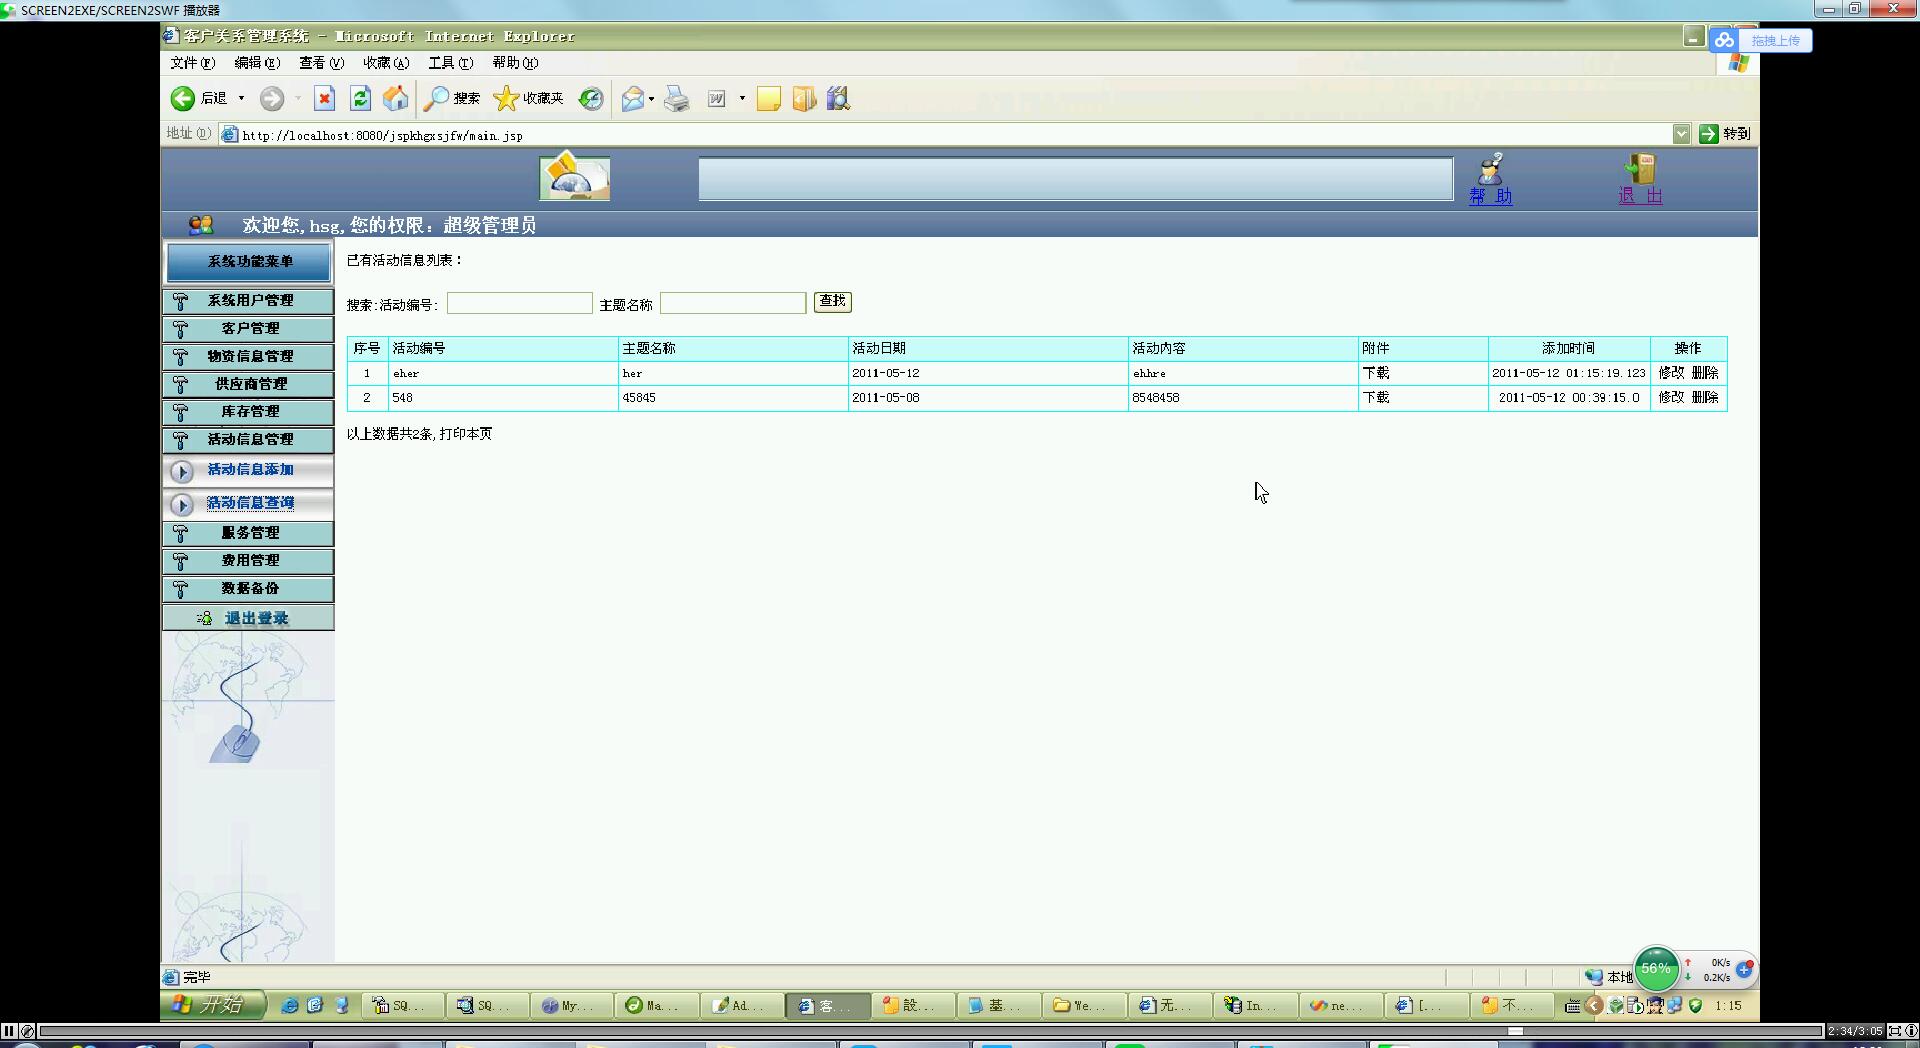Expand 费用管理 menu section
1920x1048 pixels.
[x=248, y=561]
